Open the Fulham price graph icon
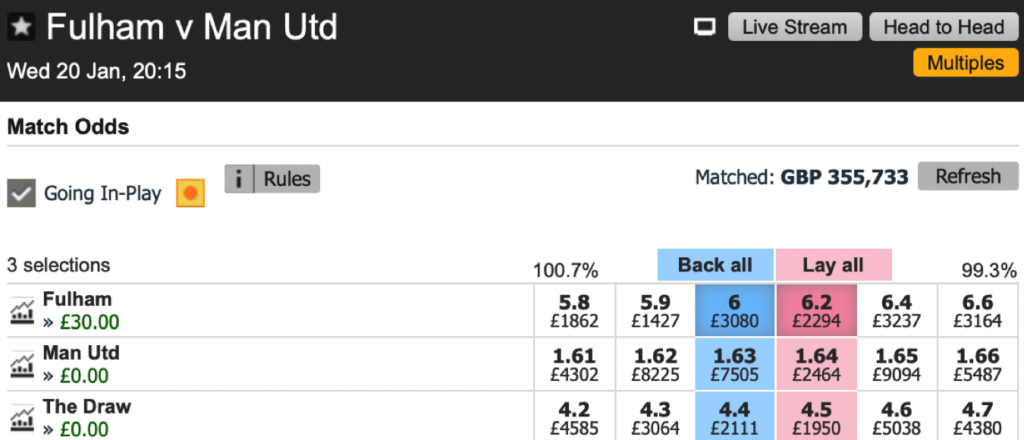The width and height of the screenshot is (1024, 440). pyautogui.click(x=22, y=311)
